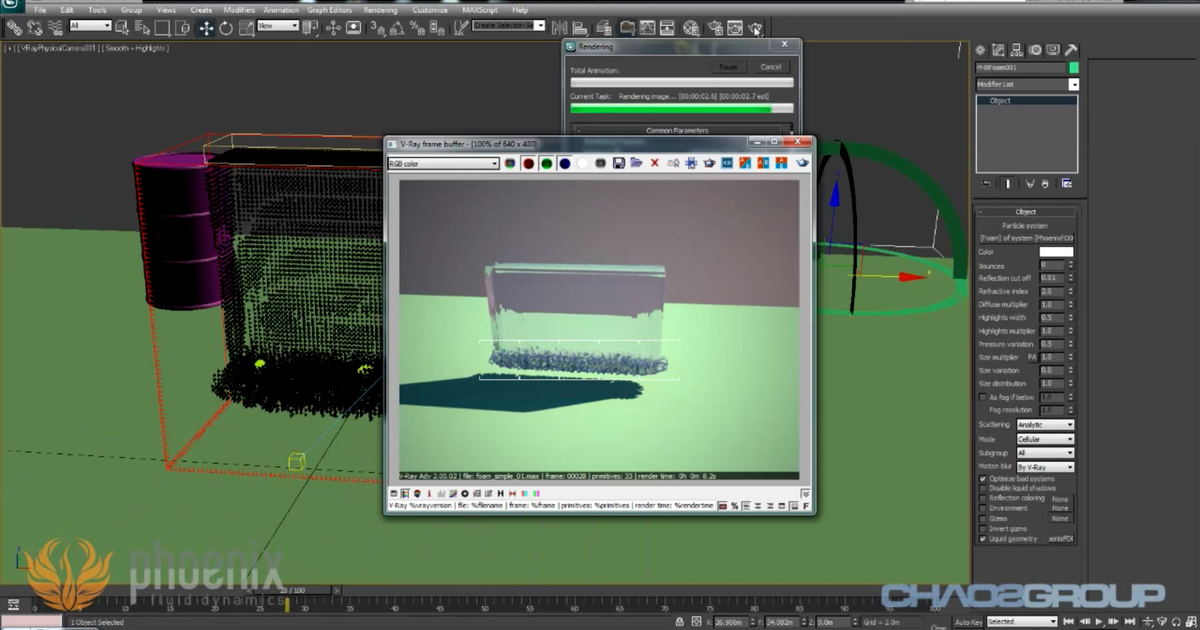1200x630 pixels.
Task: Save image from V-Ray frame buffer
Action: pos(618,163)
